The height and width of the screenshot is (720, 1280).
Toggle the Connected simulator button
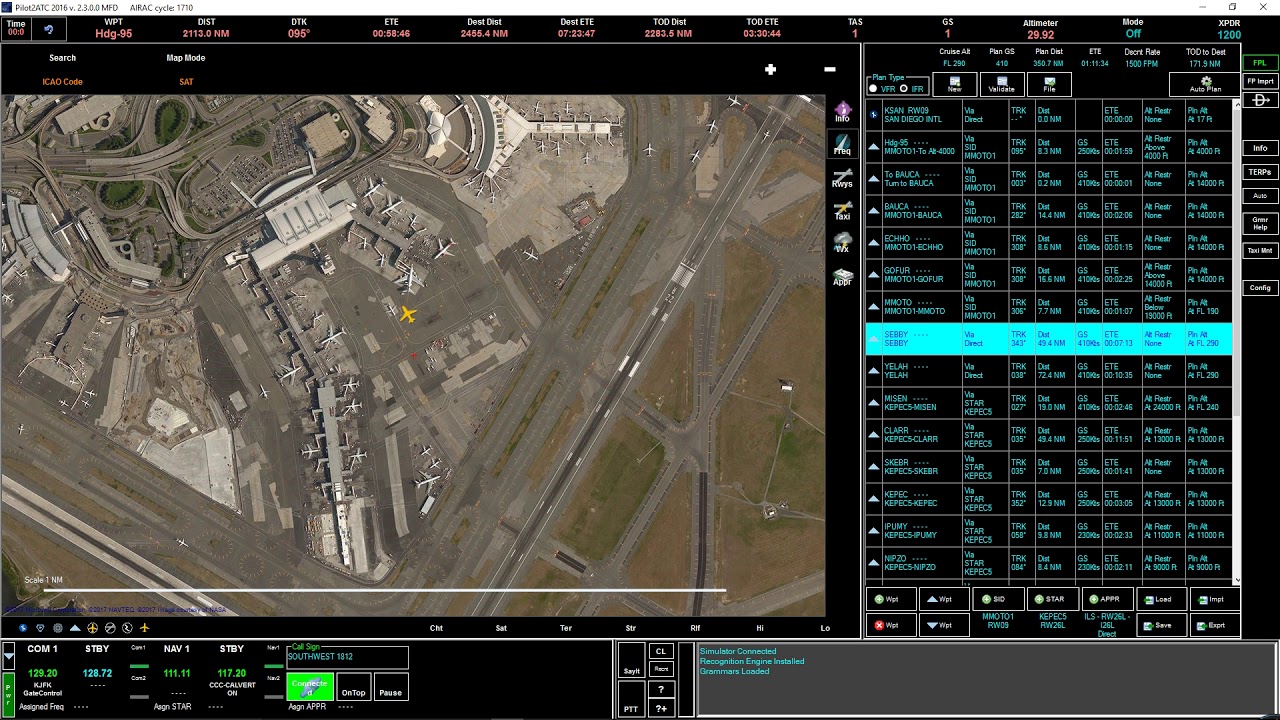[x=310, y=687]
